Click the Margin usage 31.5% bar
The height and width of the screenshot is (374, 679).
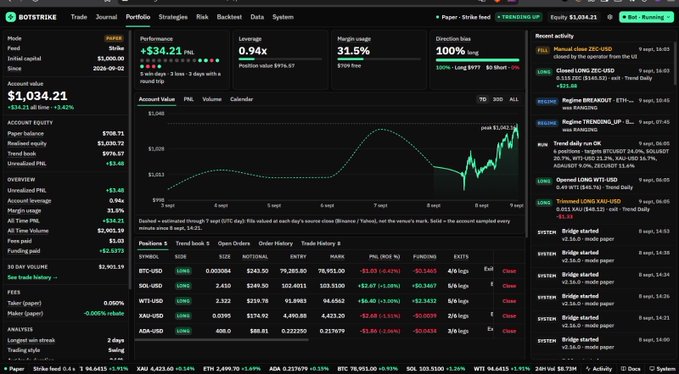379,59
